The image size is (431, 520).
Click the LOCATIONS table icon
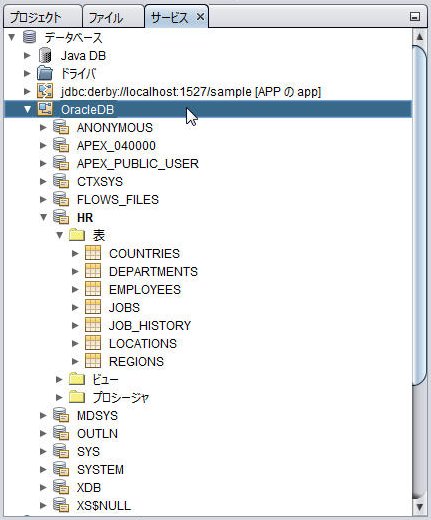[93, 343]
